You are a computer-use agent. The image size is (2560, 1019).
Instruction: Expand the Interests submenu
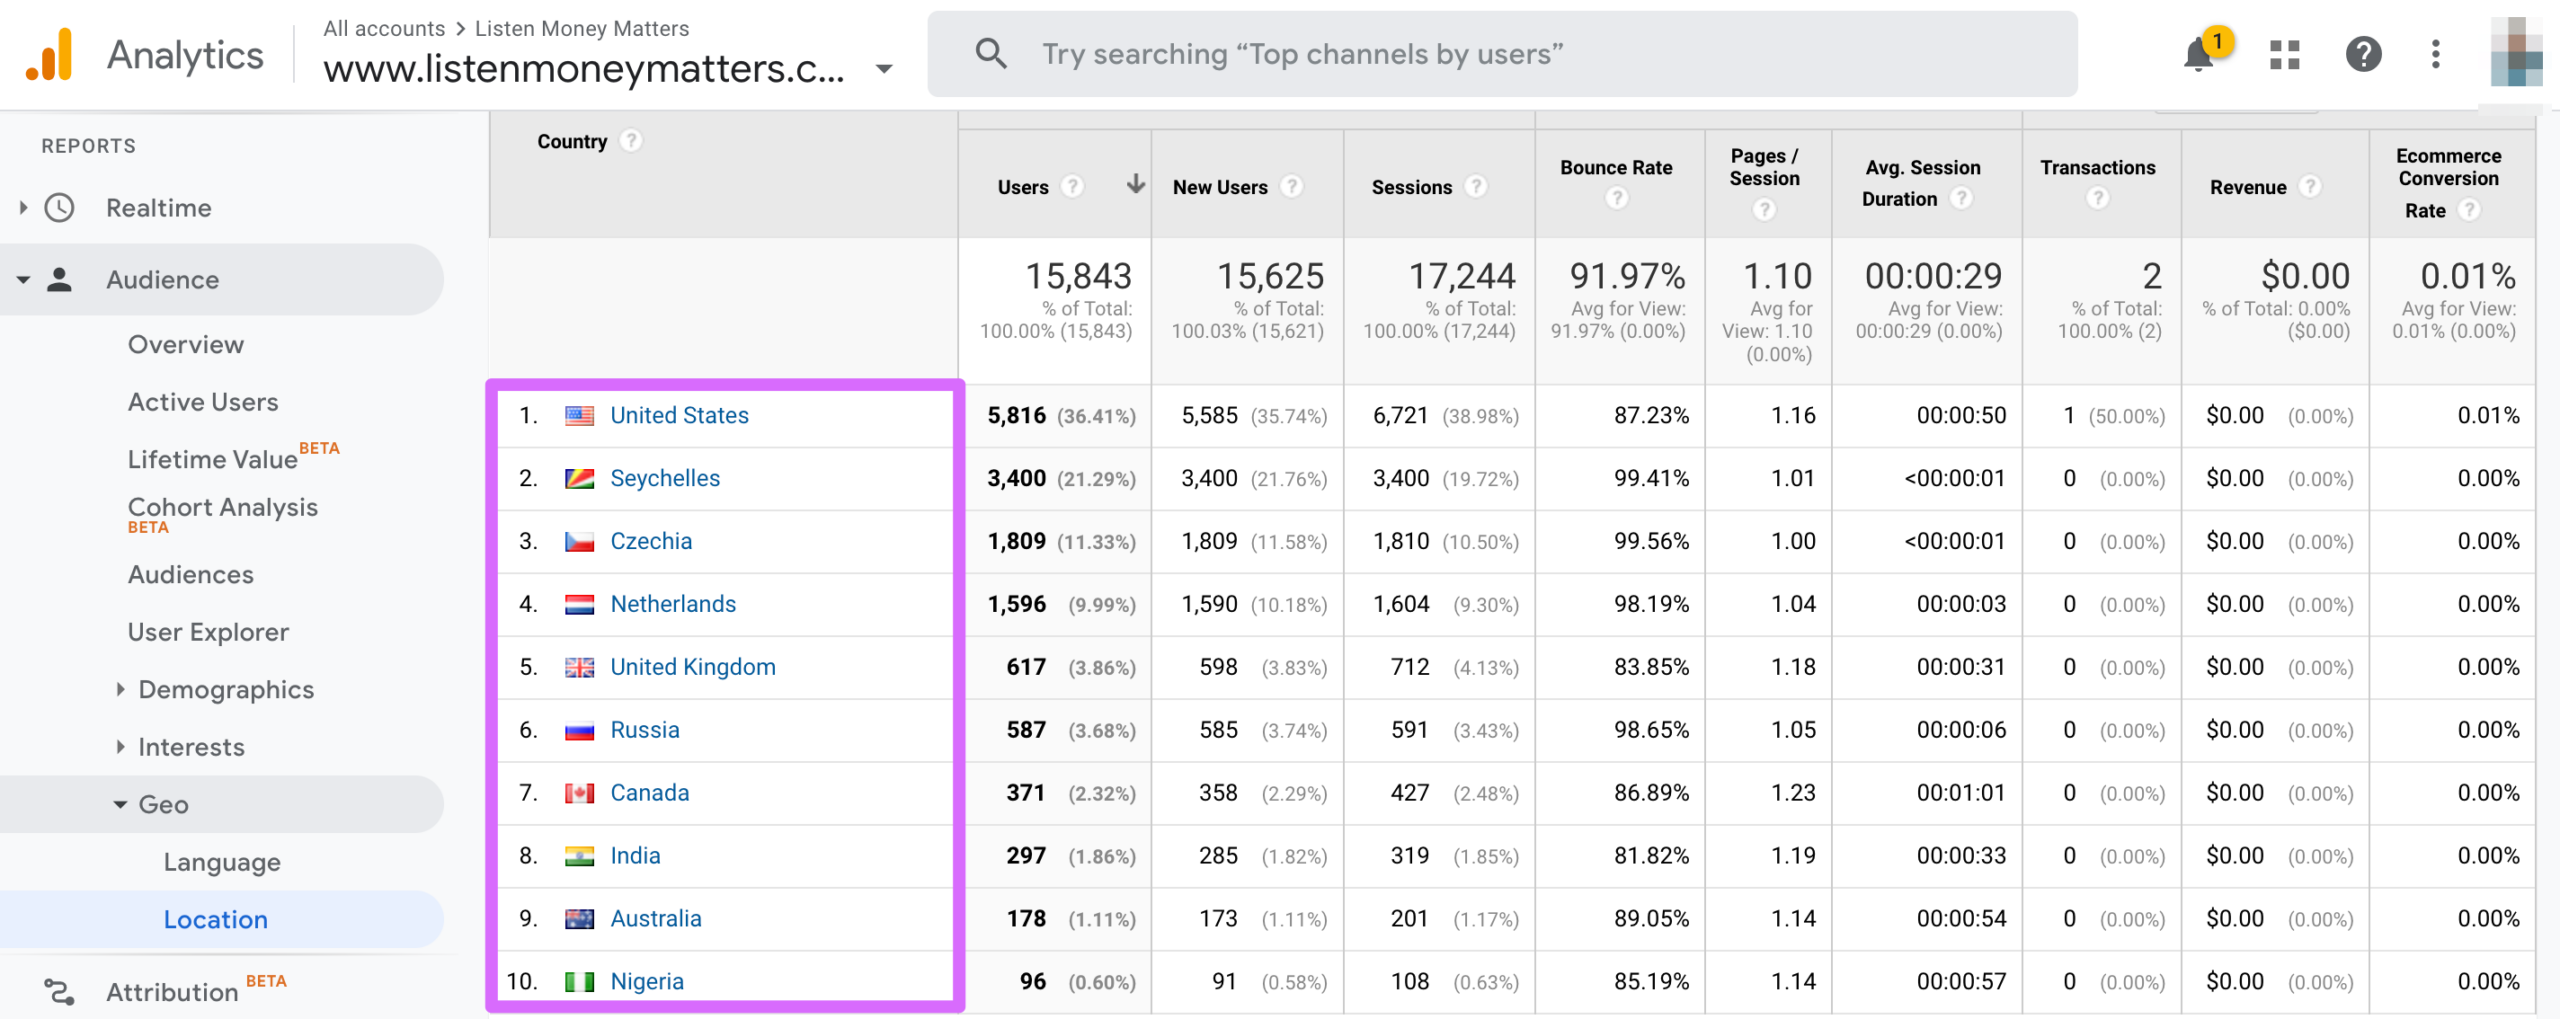point(120,746)
